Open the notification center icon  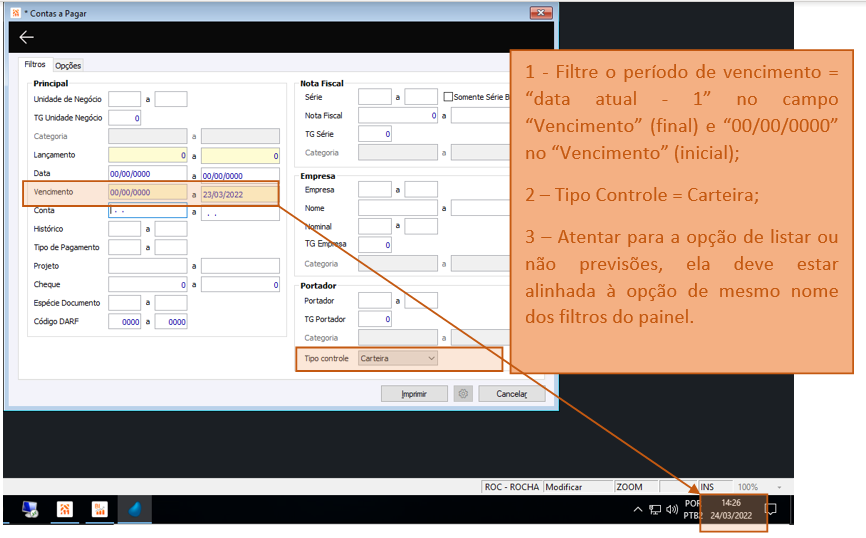click(771, 509)
